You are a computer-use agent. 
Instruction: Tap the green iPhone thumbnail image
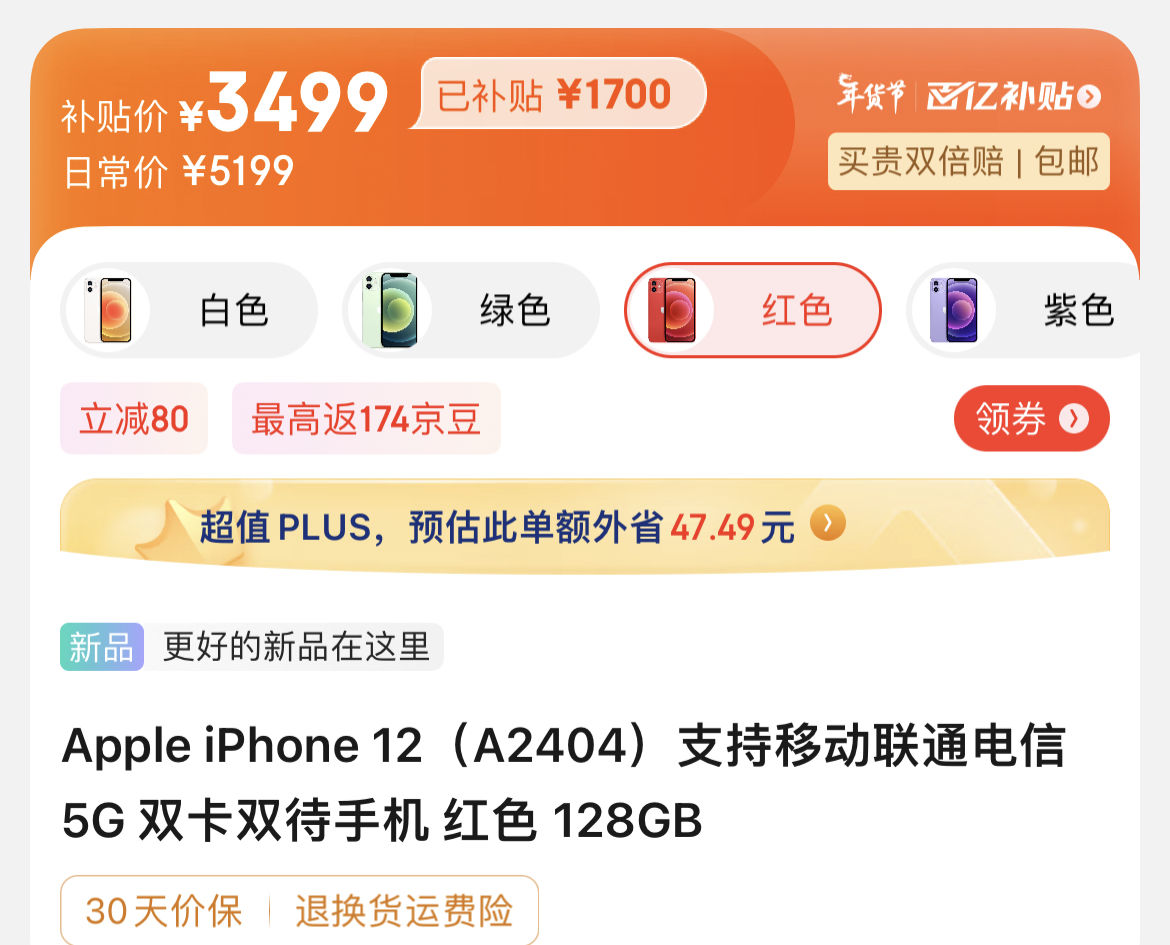click(x=390, y=310)
